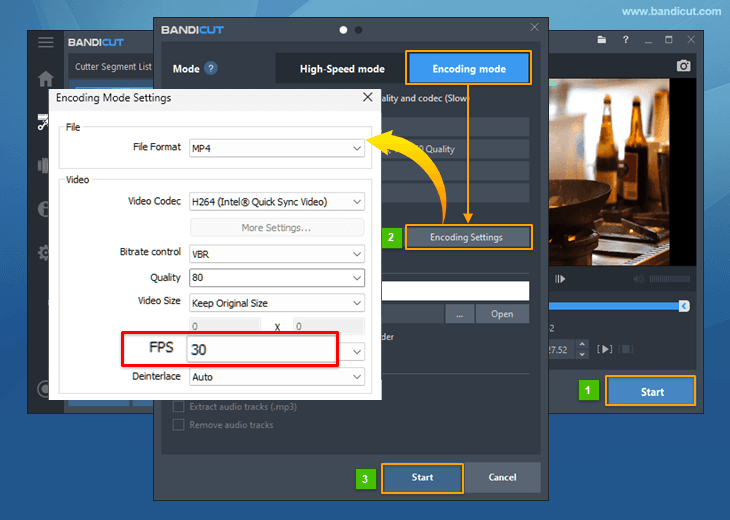The image size is (730, 520).
Task: Expand the Bitrate control dropdown
Action: coord(276,254)
